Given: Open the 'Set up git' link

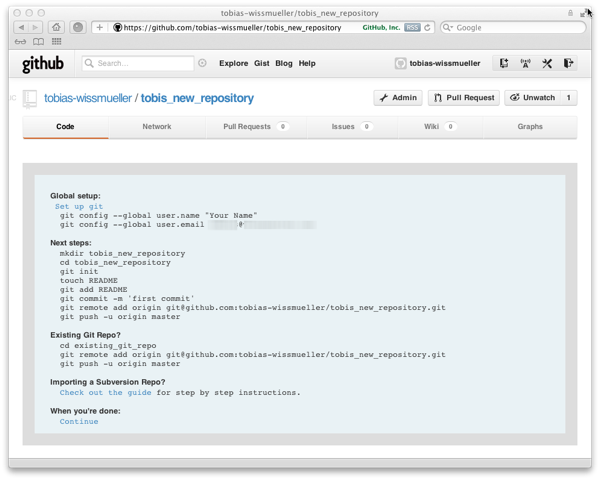Looking at the screenshot, I should pyautogui.click(x=79, y=206).
